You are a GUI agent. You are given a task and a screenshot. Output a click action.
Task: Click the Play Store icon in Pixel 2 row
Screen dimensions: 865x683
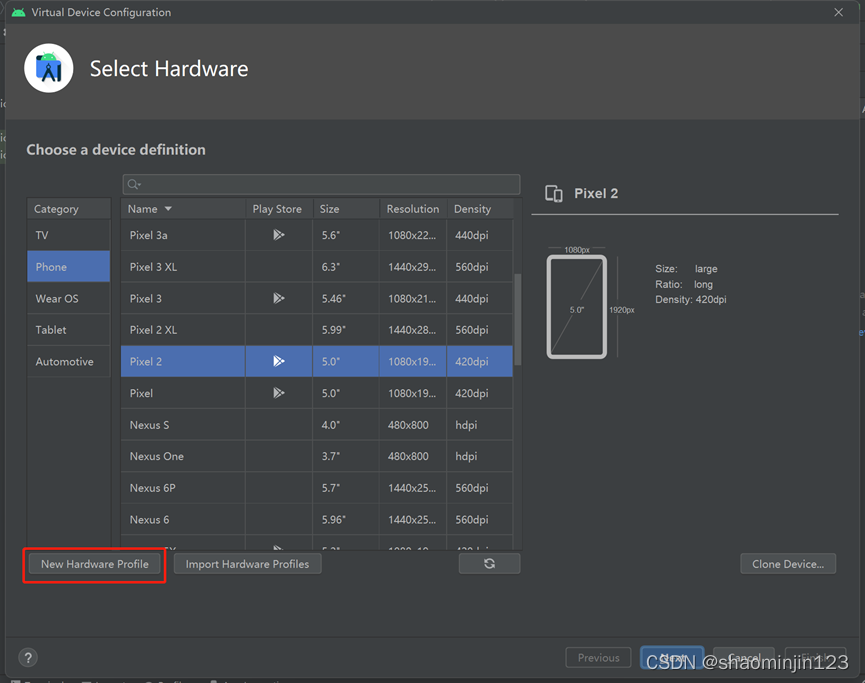(x=279, y=361)
